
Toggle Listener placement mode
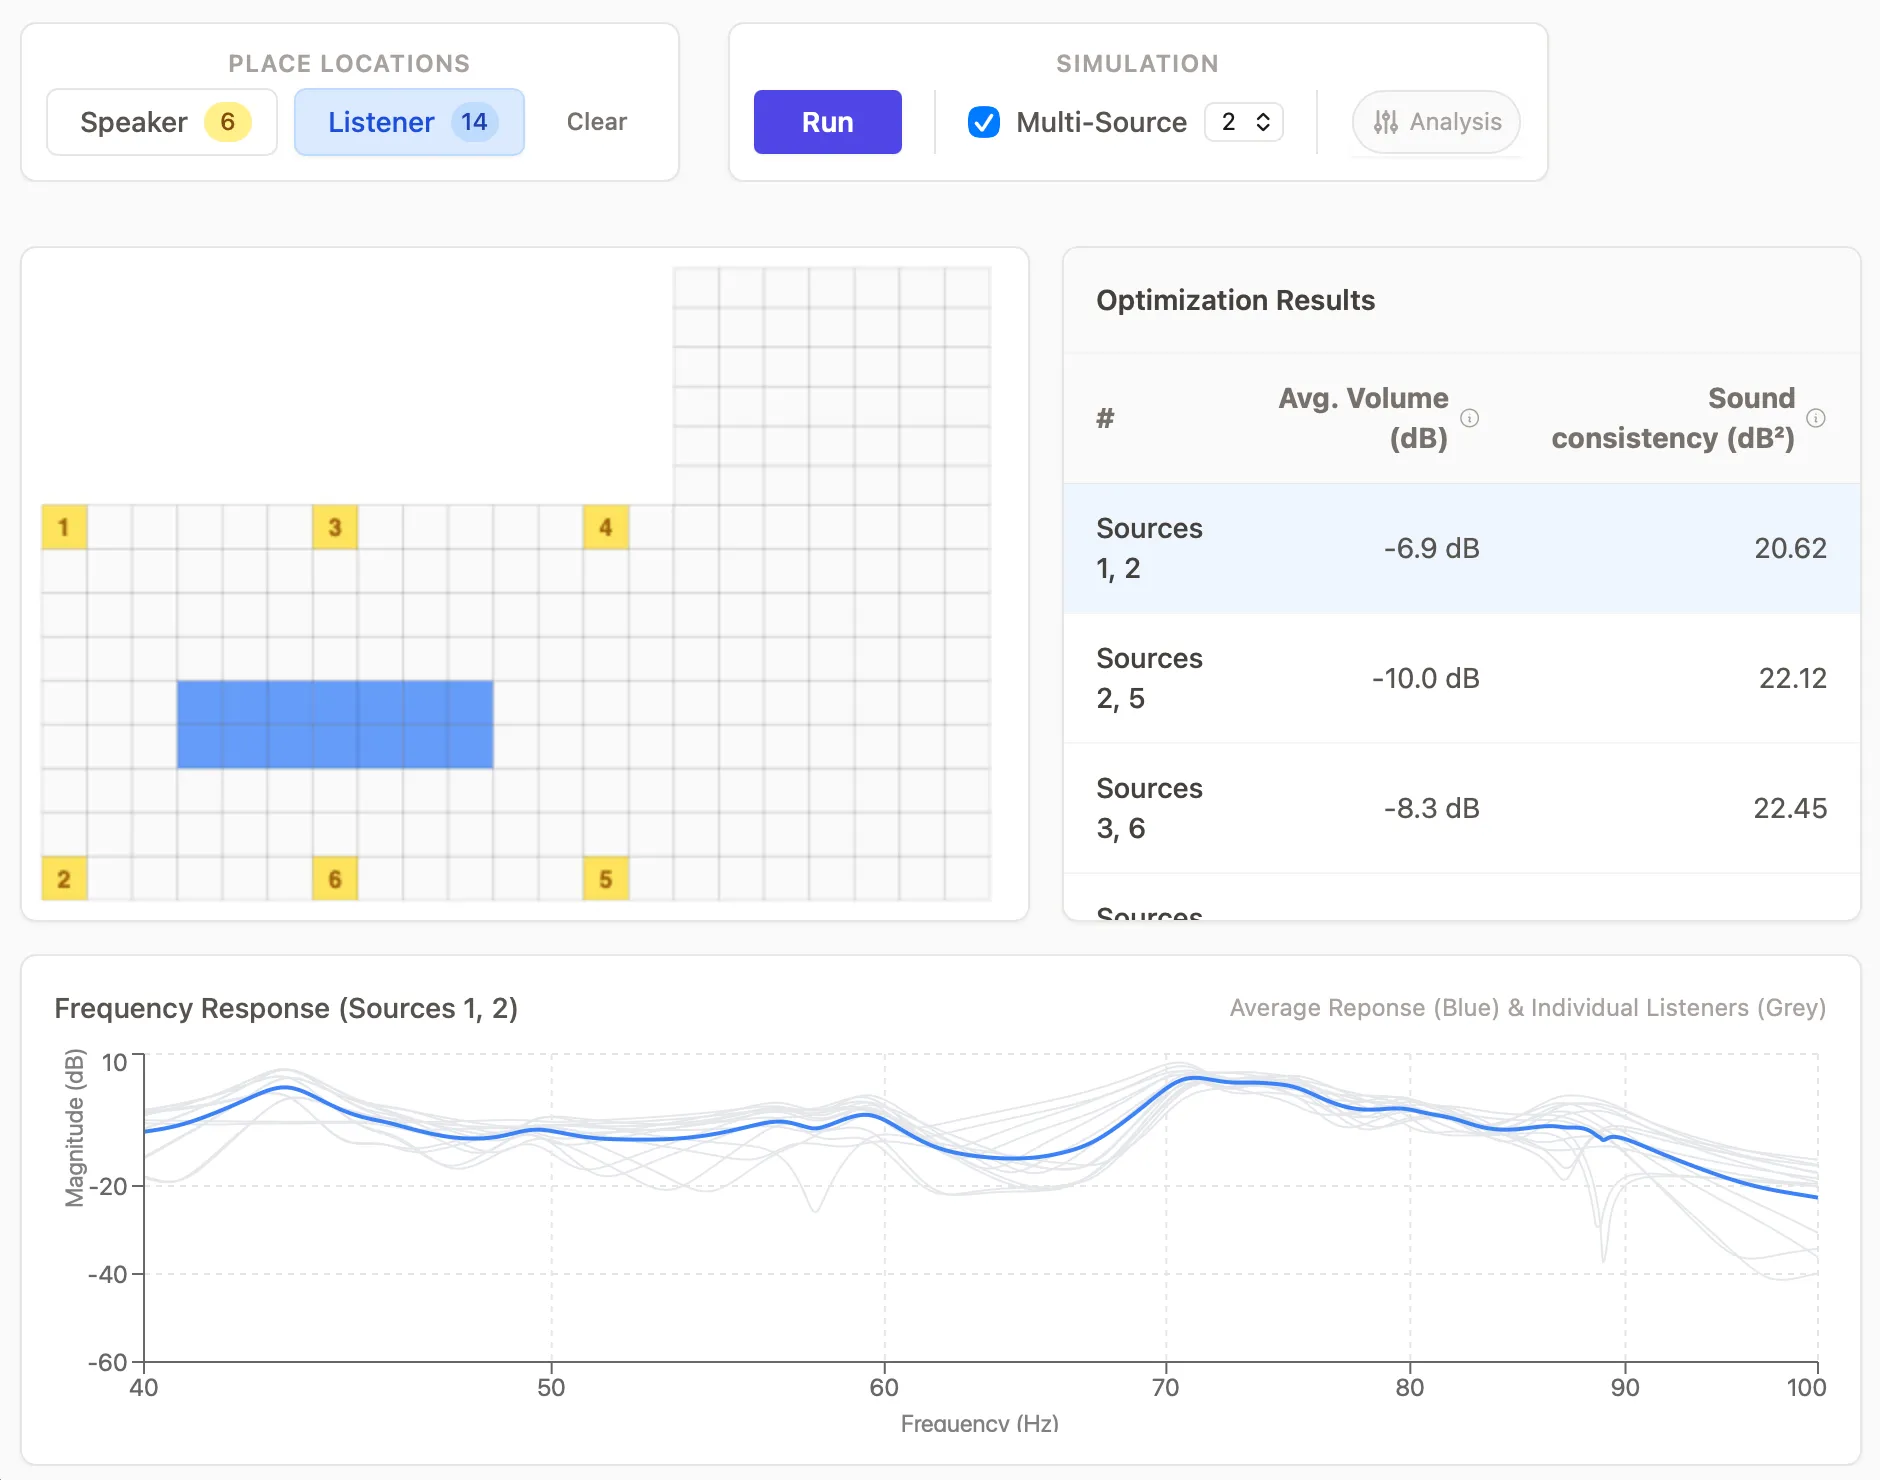[x=409, y=122]
